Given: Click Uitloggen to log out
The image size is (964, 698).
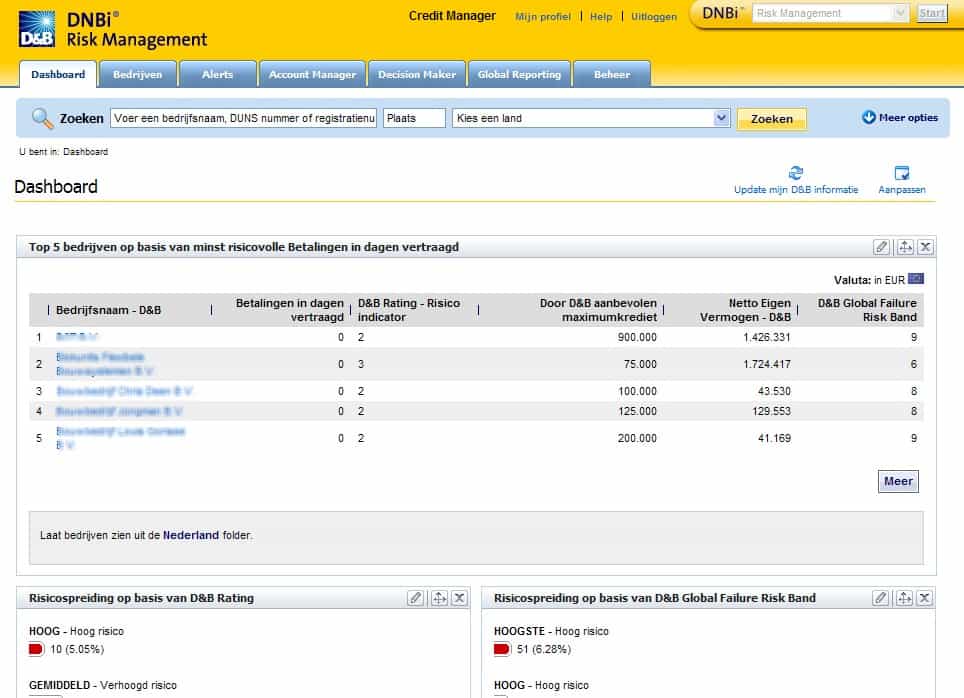Looking at the screenshot, I should click(x=654, y=17).
